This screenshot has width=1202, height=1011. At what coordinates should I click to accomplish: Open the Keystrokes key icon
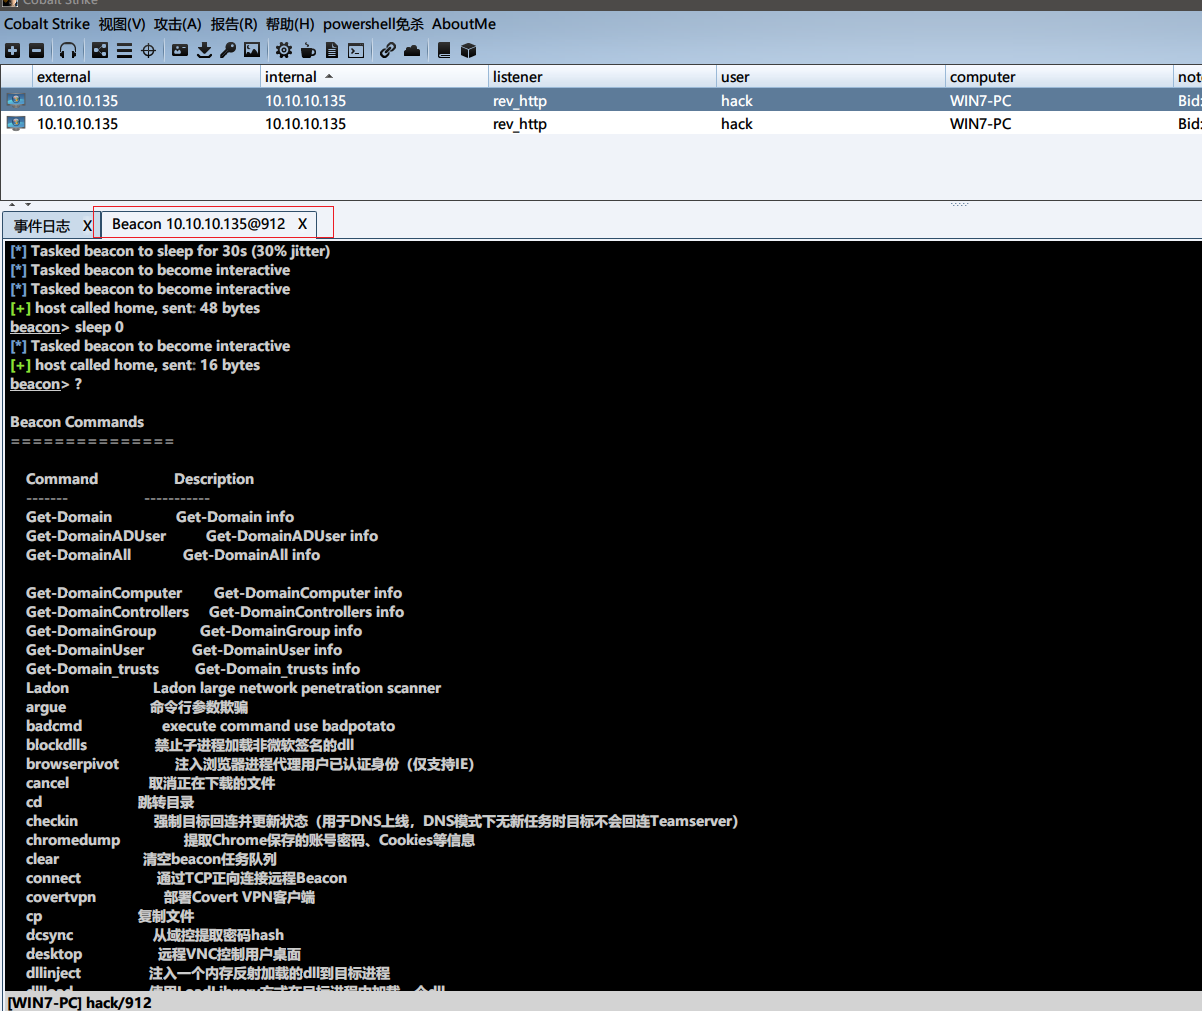click(x=228, y=50)
